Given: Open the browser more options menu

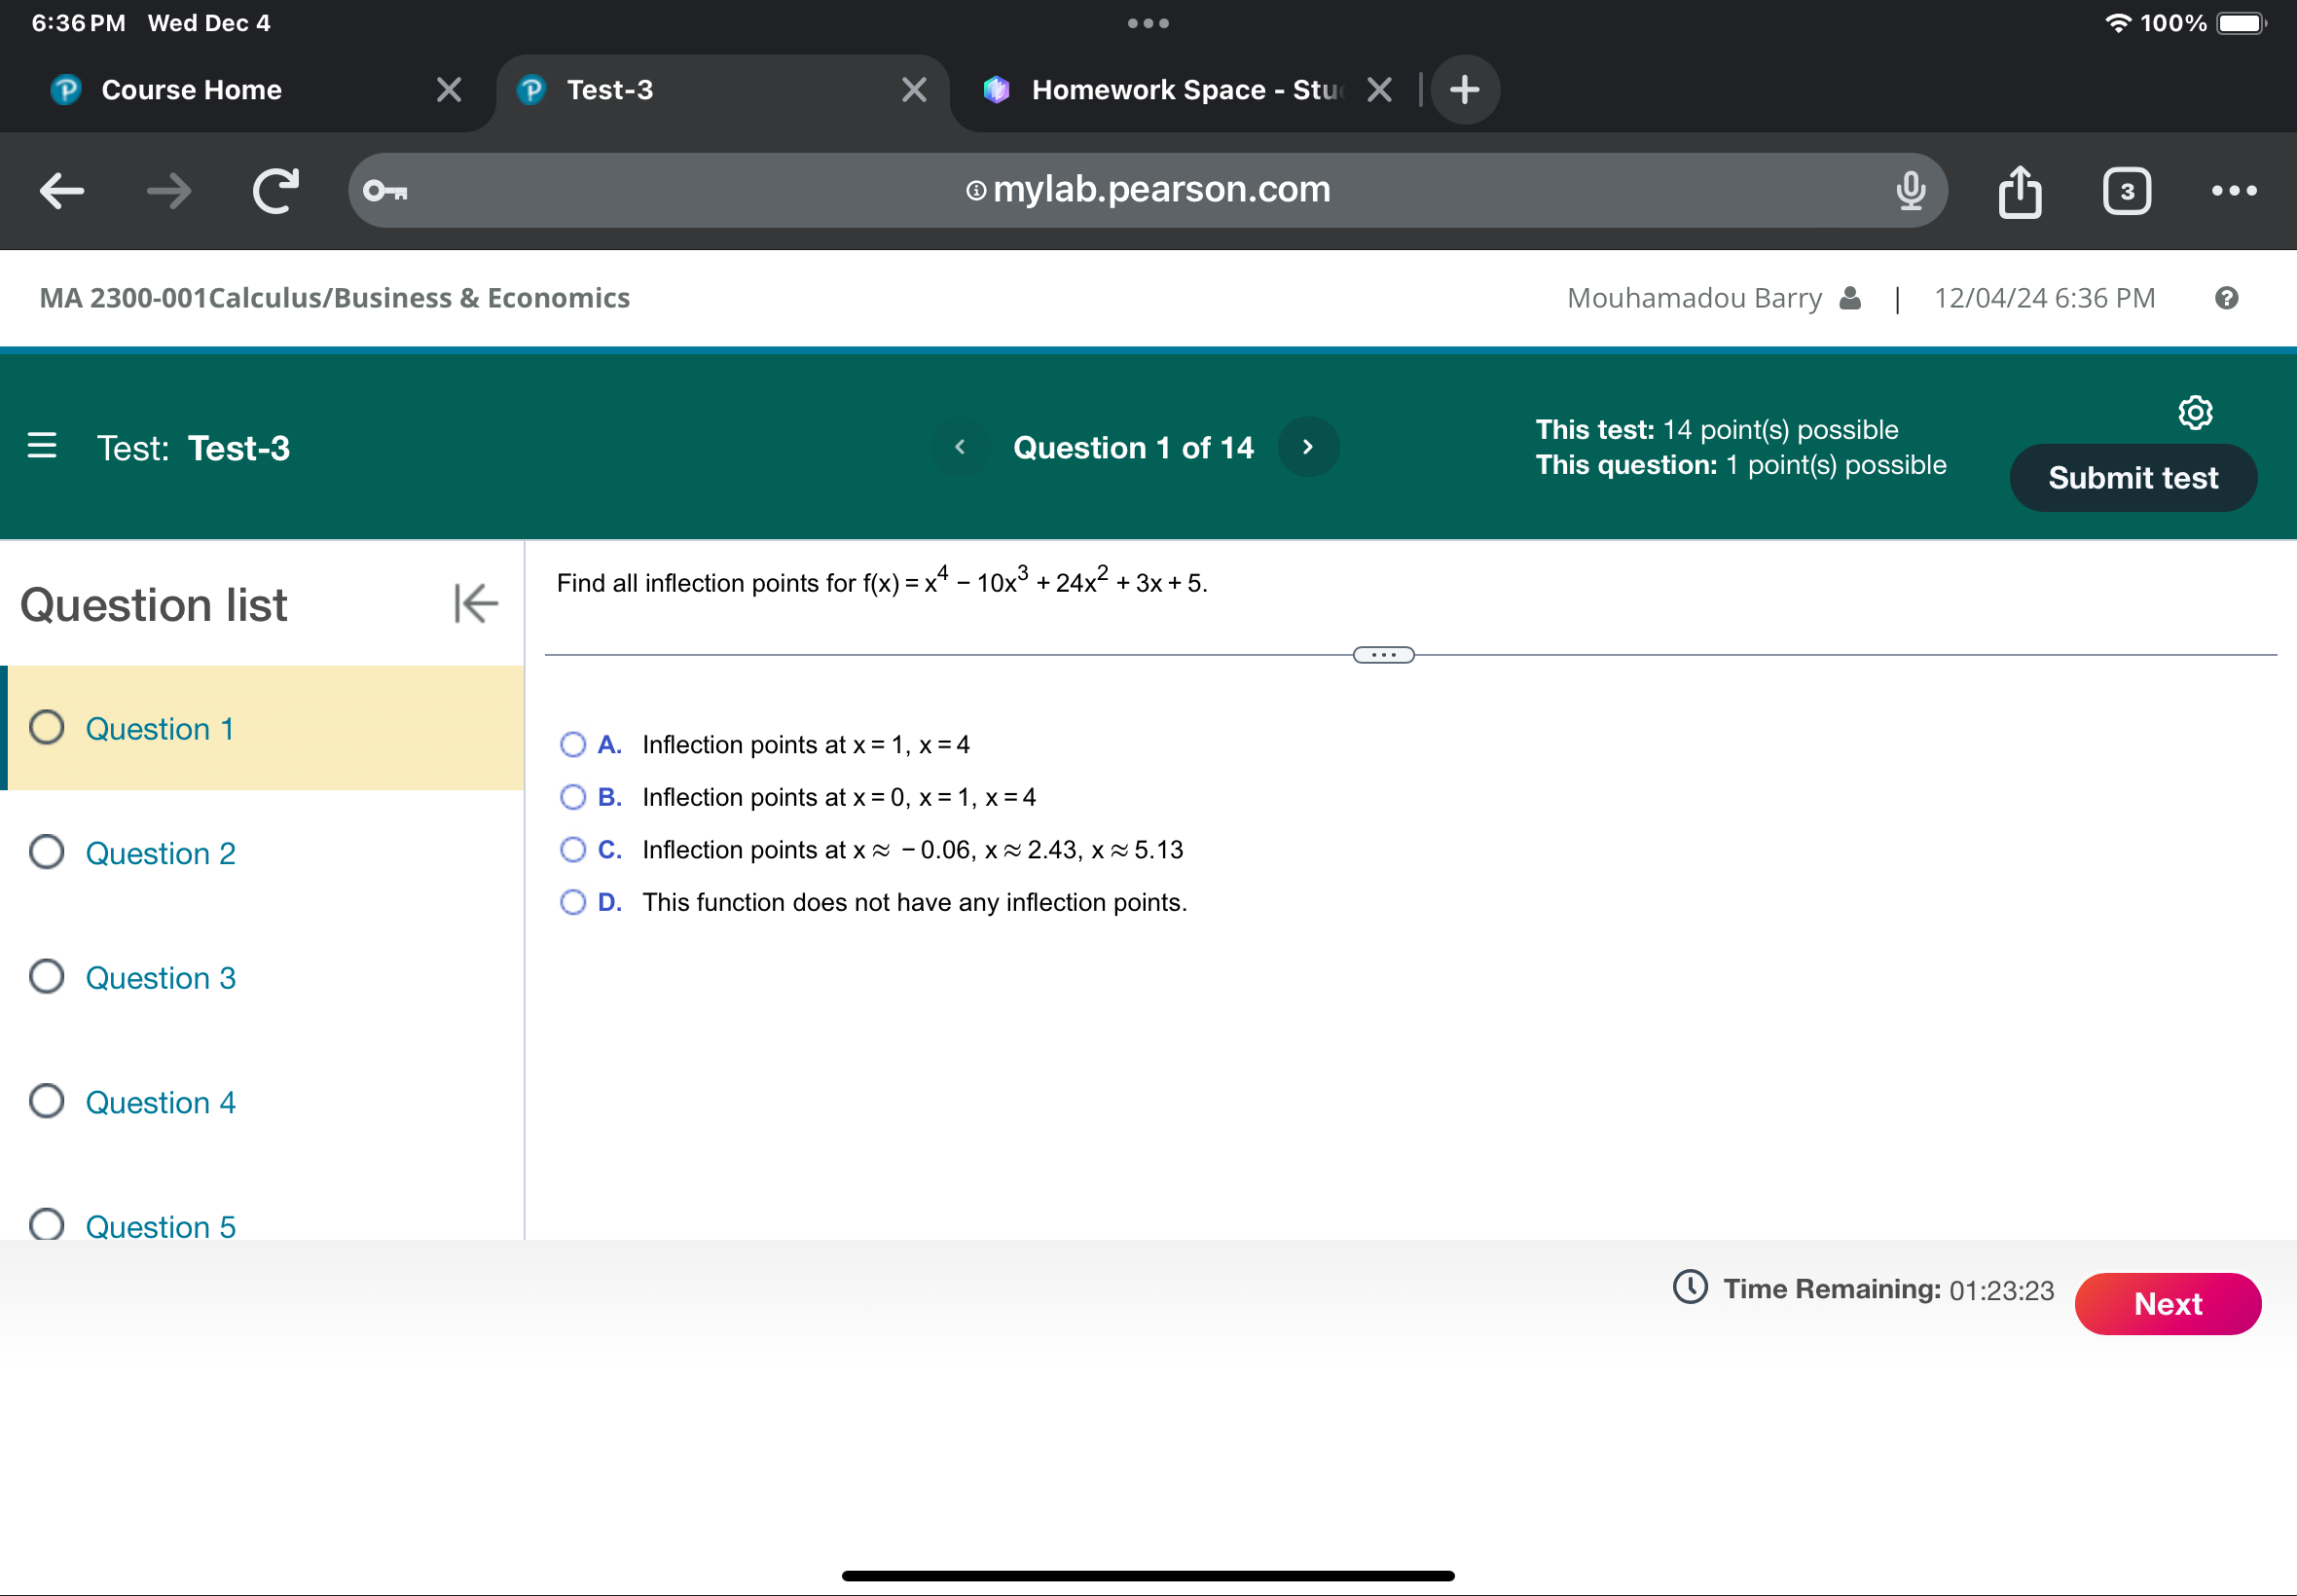Looking at the screenshot, I should pos(2233,190).
